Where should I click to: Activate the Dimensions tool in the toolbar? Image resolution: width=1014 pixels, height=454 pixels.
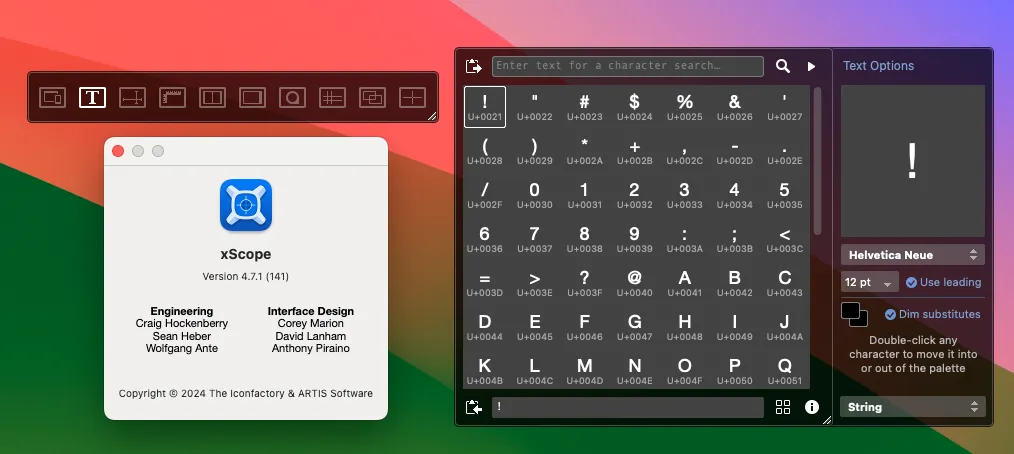point(133,98)
